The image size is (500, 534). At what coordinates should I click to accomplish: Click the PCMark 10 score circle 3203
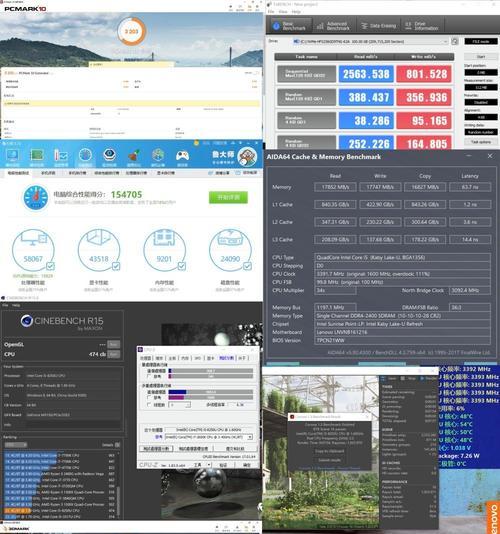(x=132, y=31)
